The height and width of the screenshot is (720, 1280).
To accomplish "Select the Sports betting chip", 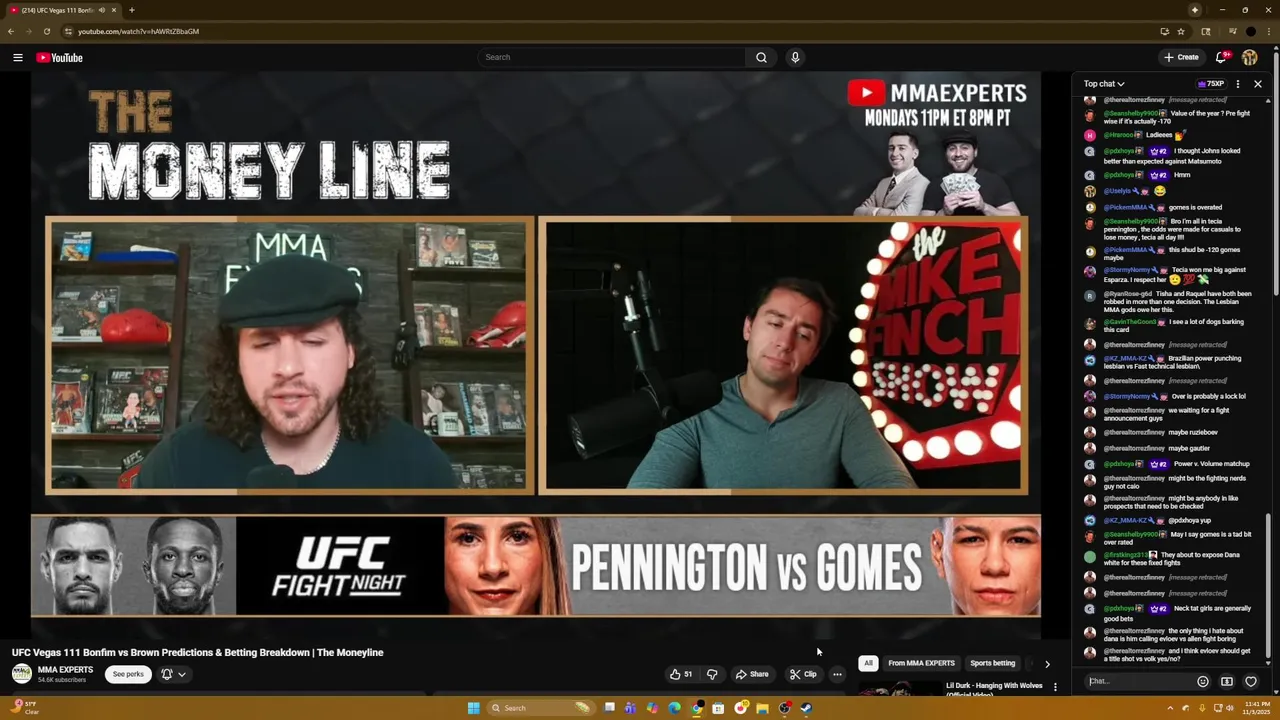I will tap(992, 663).
